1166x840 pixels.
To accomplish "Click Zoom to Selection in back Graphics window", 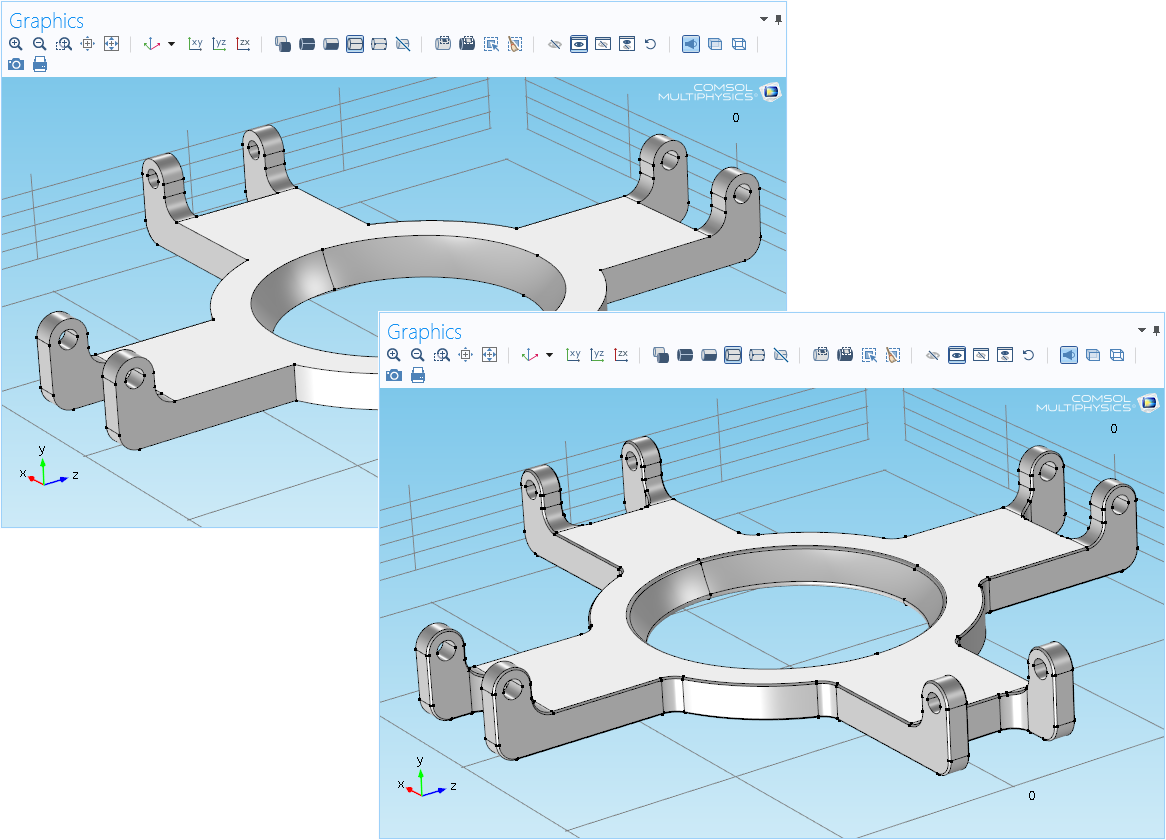I will click(88, 44).
